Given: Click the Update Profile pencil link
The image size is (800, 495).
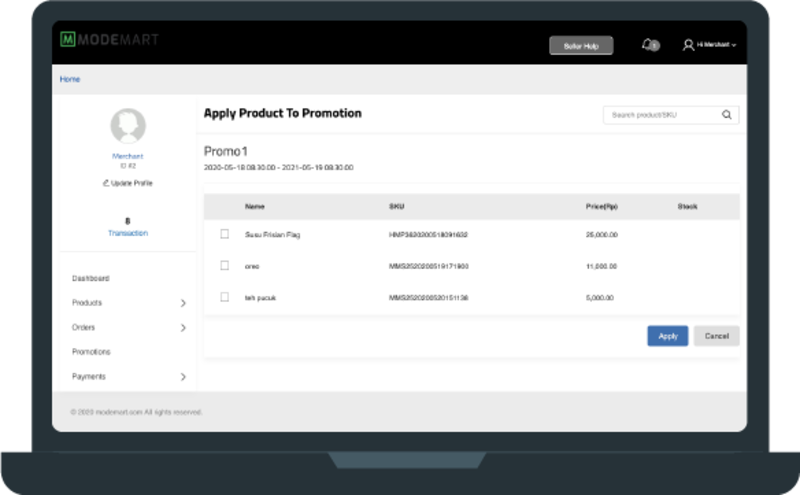Looking at the screenshot, I should [x=128, y=183].
